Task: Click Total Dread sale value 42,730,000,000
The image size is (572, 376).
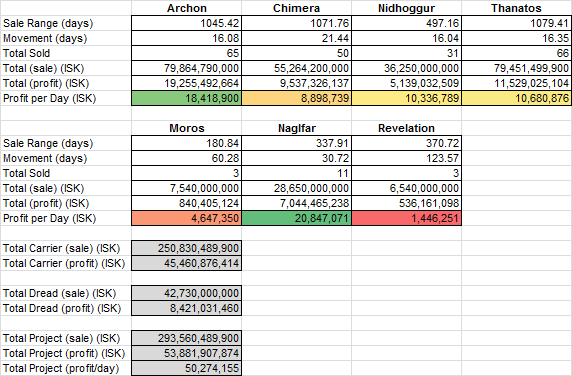Action: (x=186, y=293)
